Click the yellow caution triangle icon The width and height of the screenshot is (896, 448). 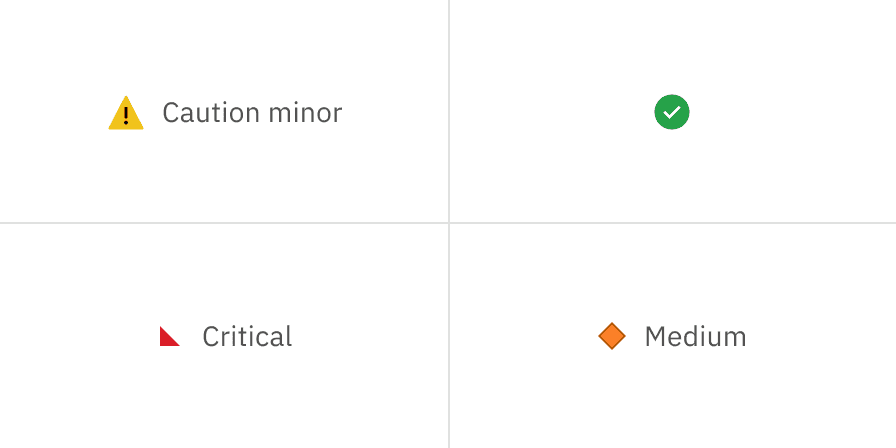click(x=126, y=113)
